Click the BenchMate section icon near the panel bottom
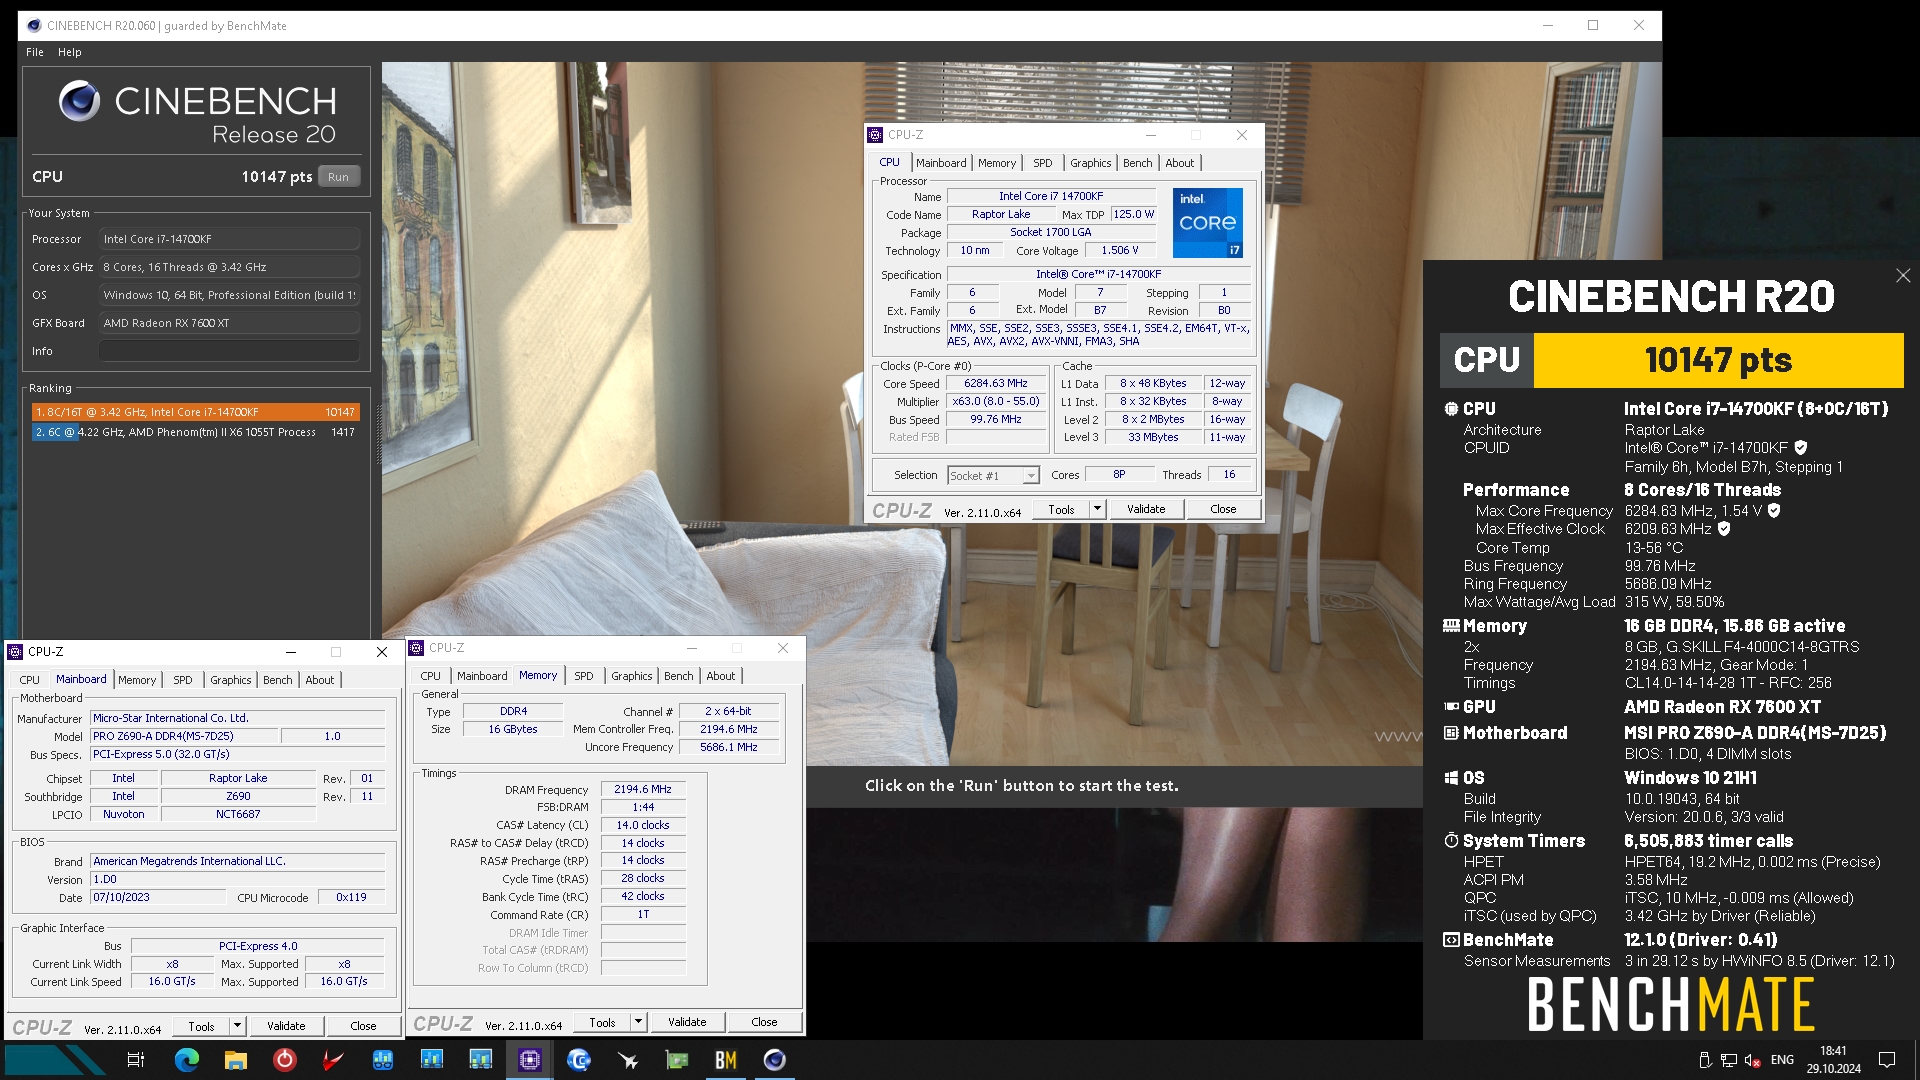1920x1080 pixels. coord(1451,940)
